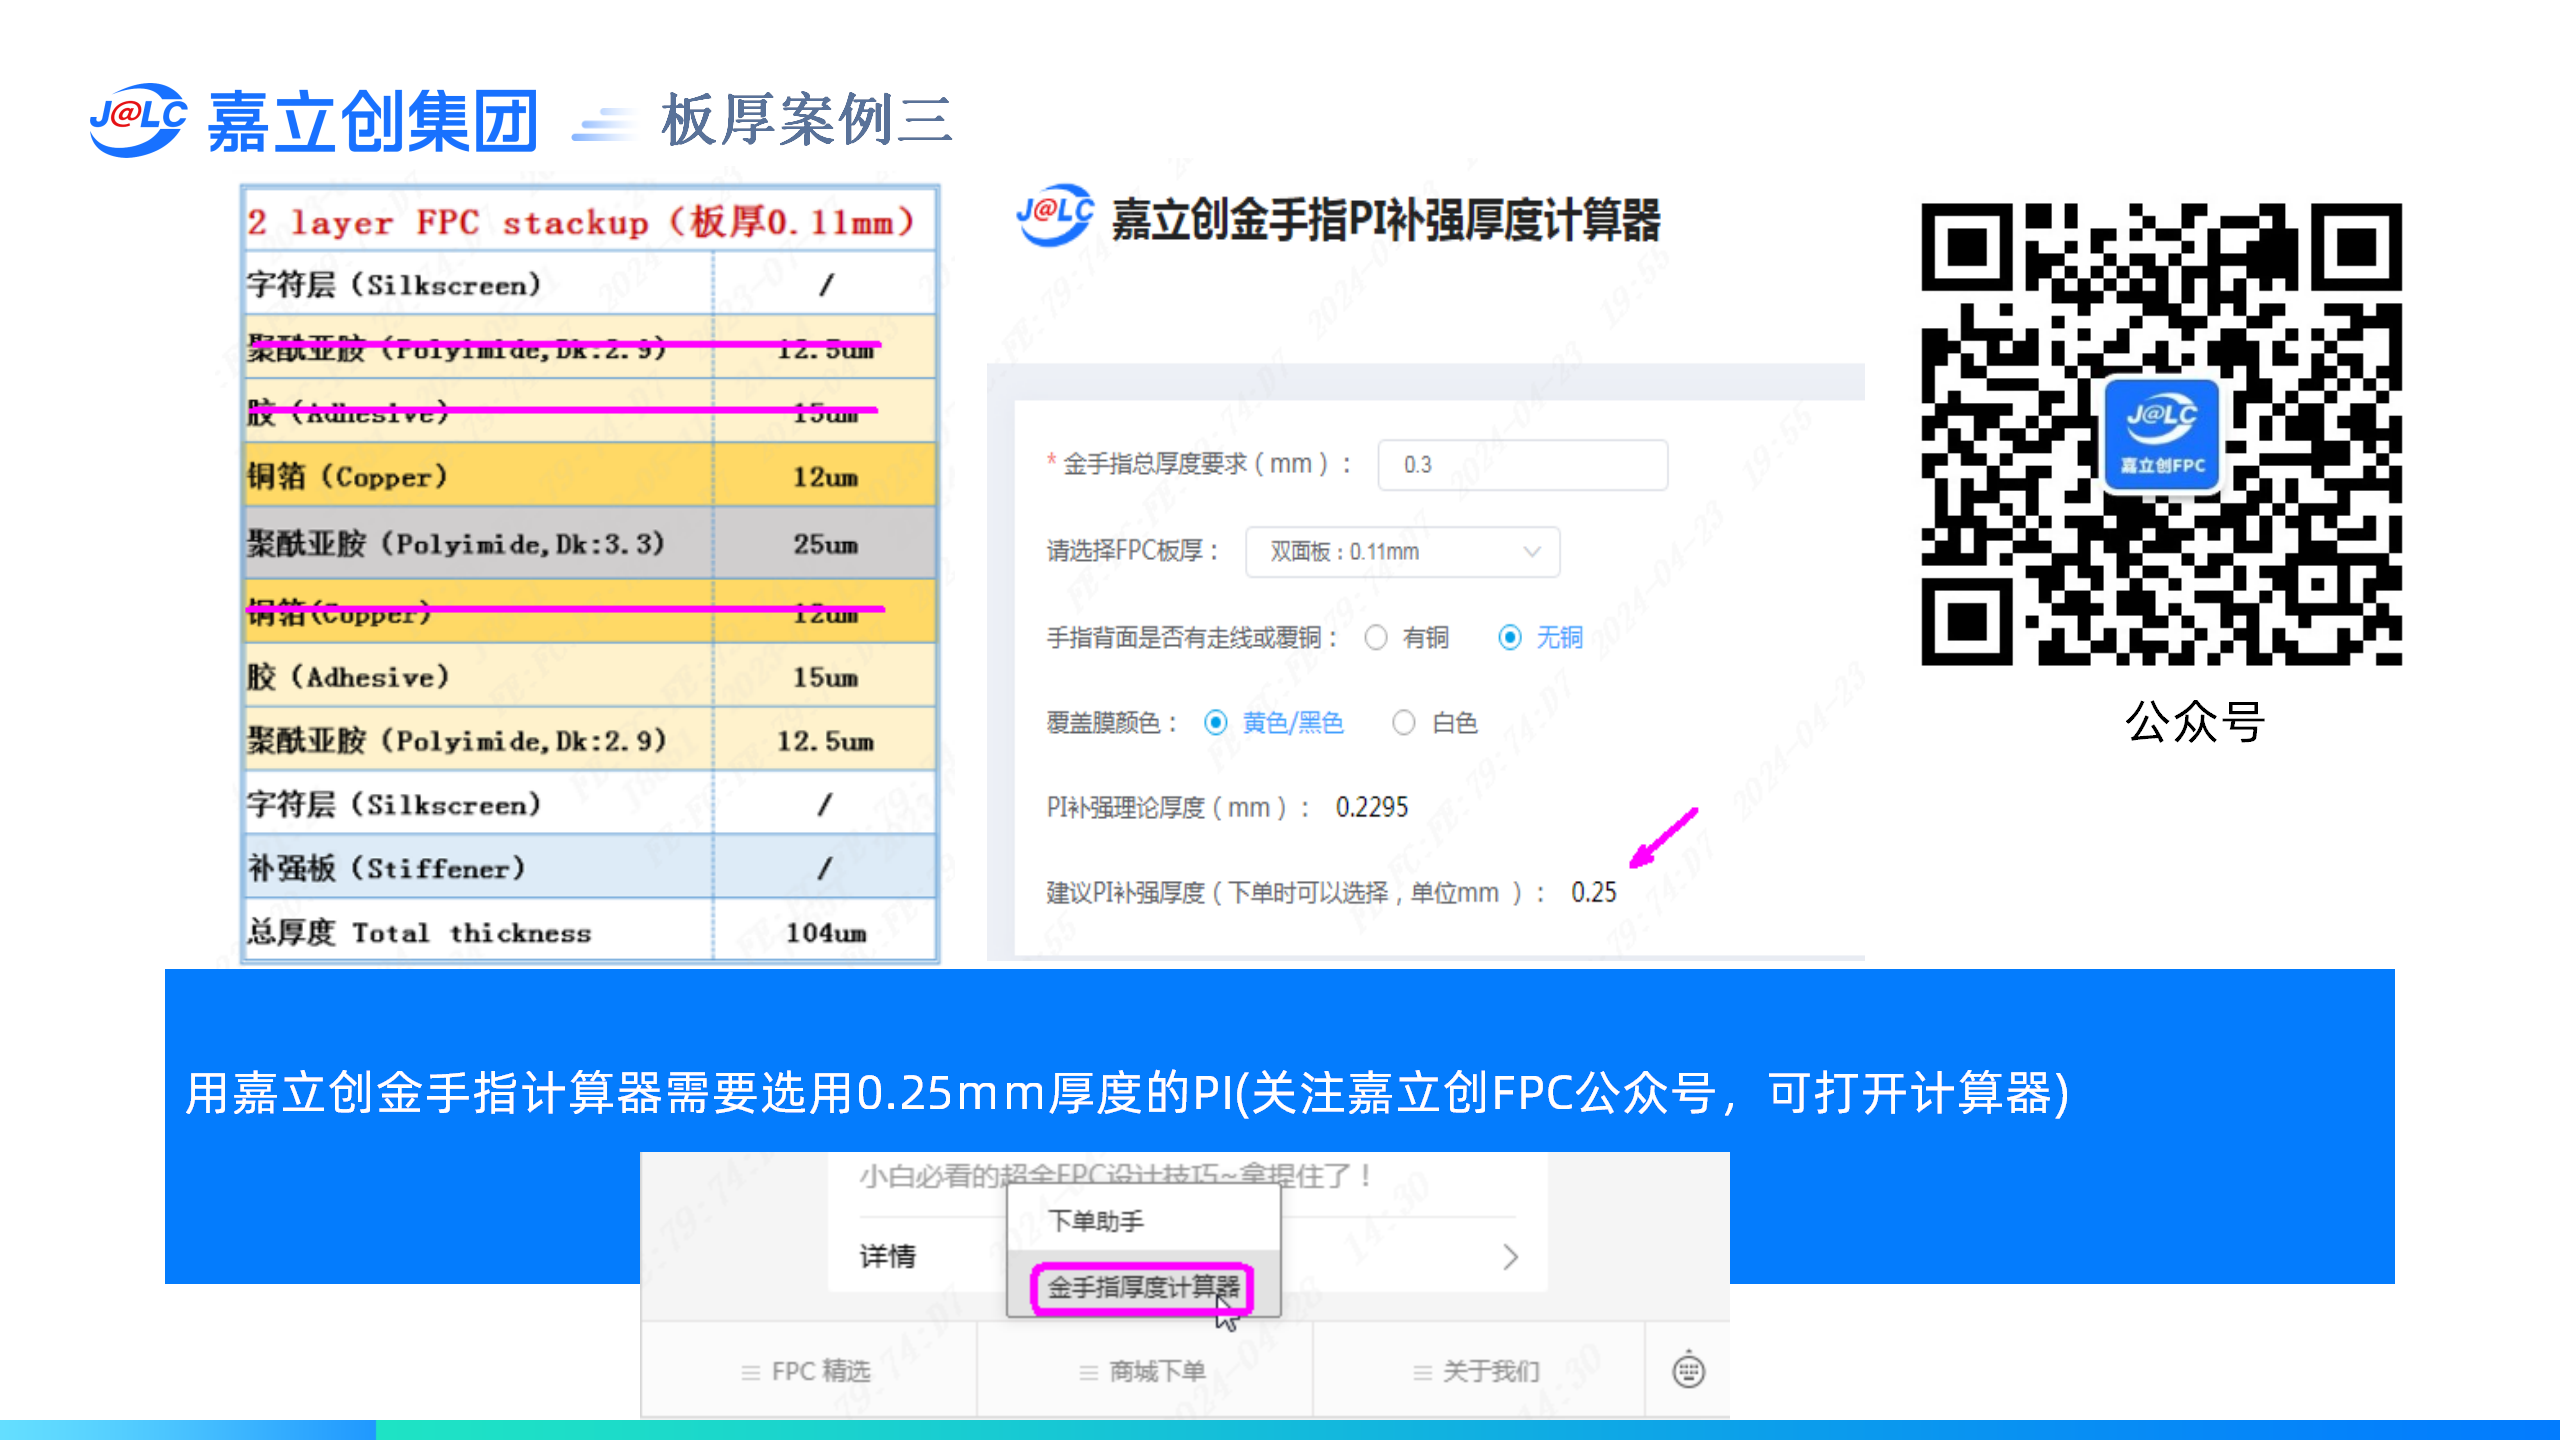Image resolution: width=2560 pixels, height=1440 pixels.
Task: Open the 详情 link
Action: (x=888, y=1257)
